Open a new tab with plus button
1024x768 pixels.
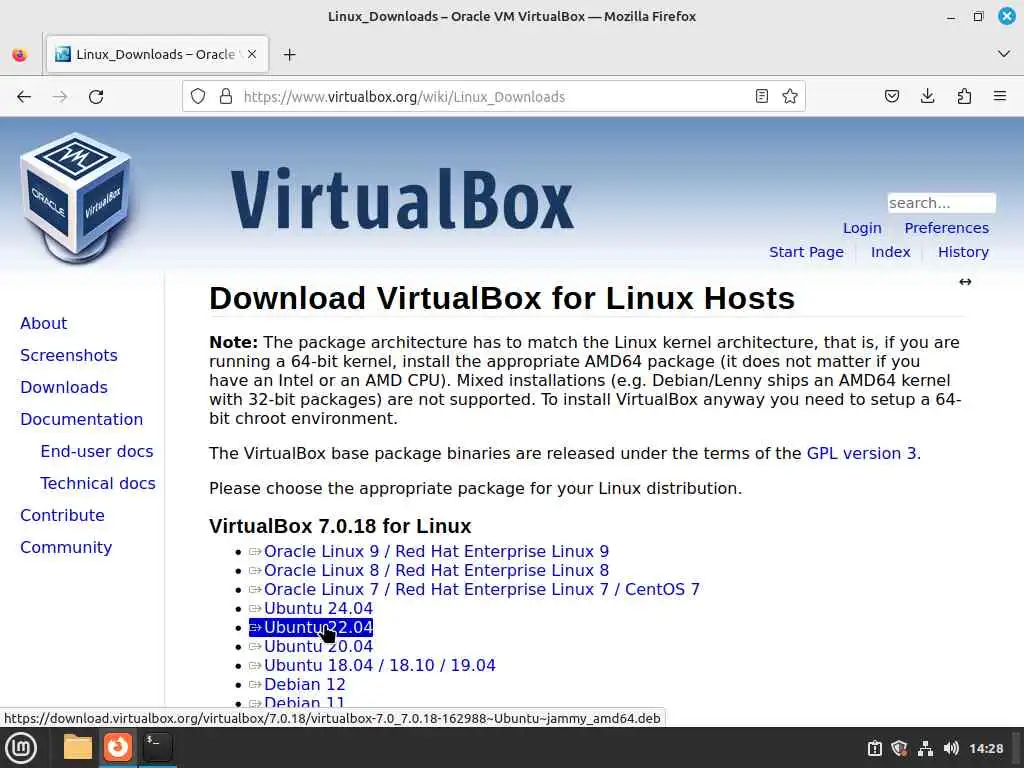coord(290,55)
